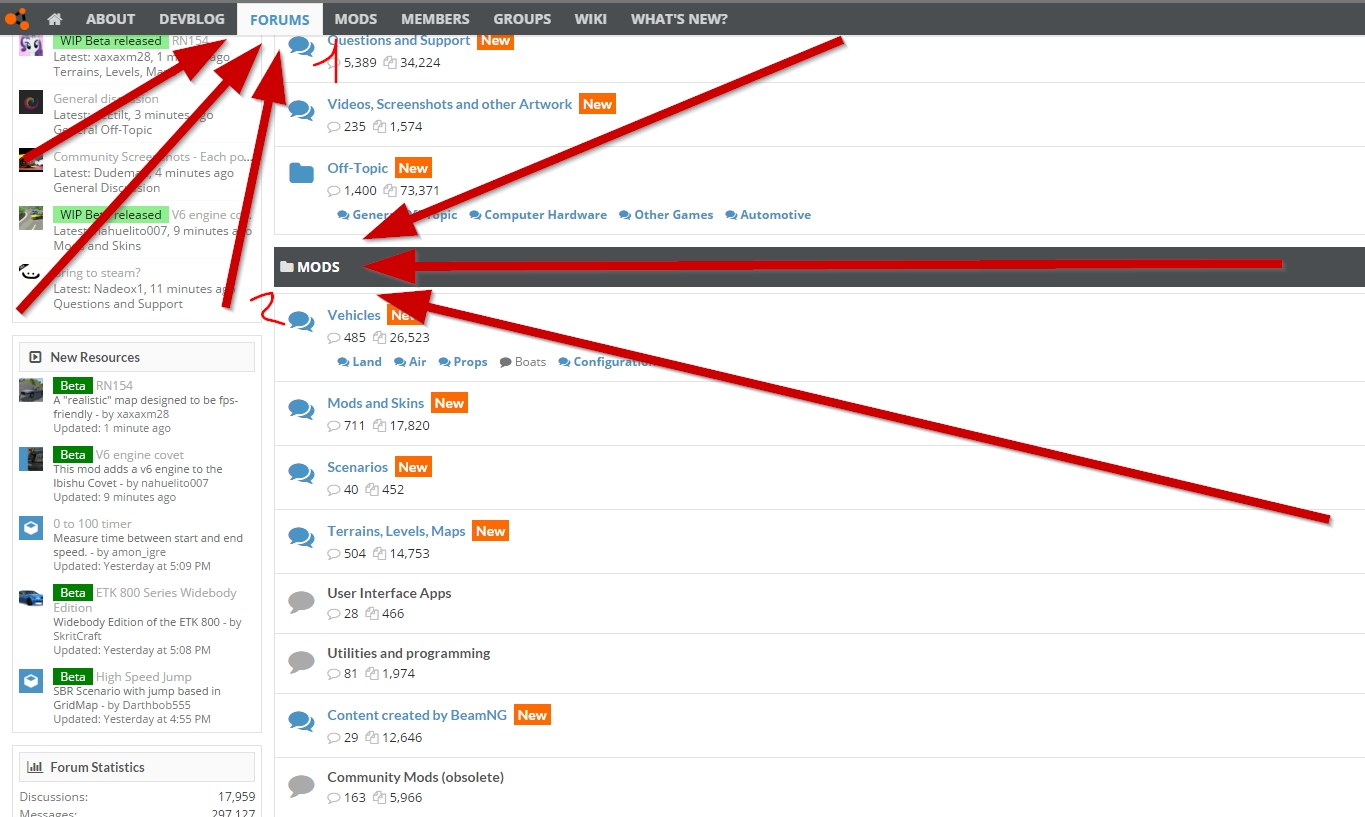The width and height of the screenshot is (1365, 817).
Task: Open Videos, Screenshots and other Artwork forum
Action: click(x=450, y=104)
